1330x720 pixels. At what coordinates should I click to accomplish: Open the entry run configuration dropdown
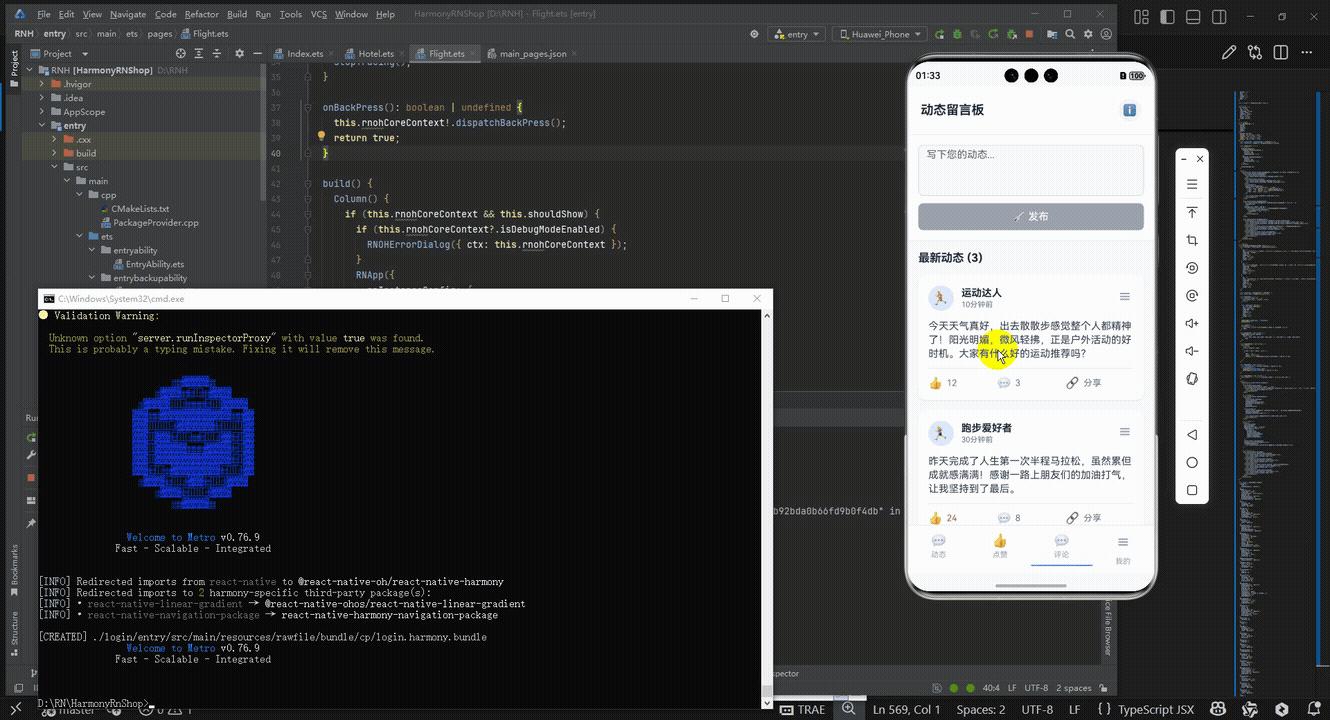click(x=796, y=34)
